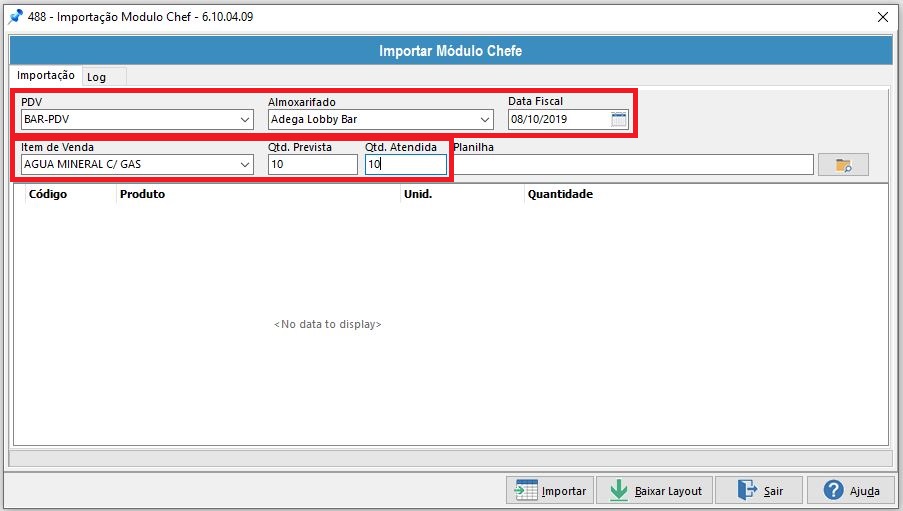Select the Importação tab

click(45, 75)
